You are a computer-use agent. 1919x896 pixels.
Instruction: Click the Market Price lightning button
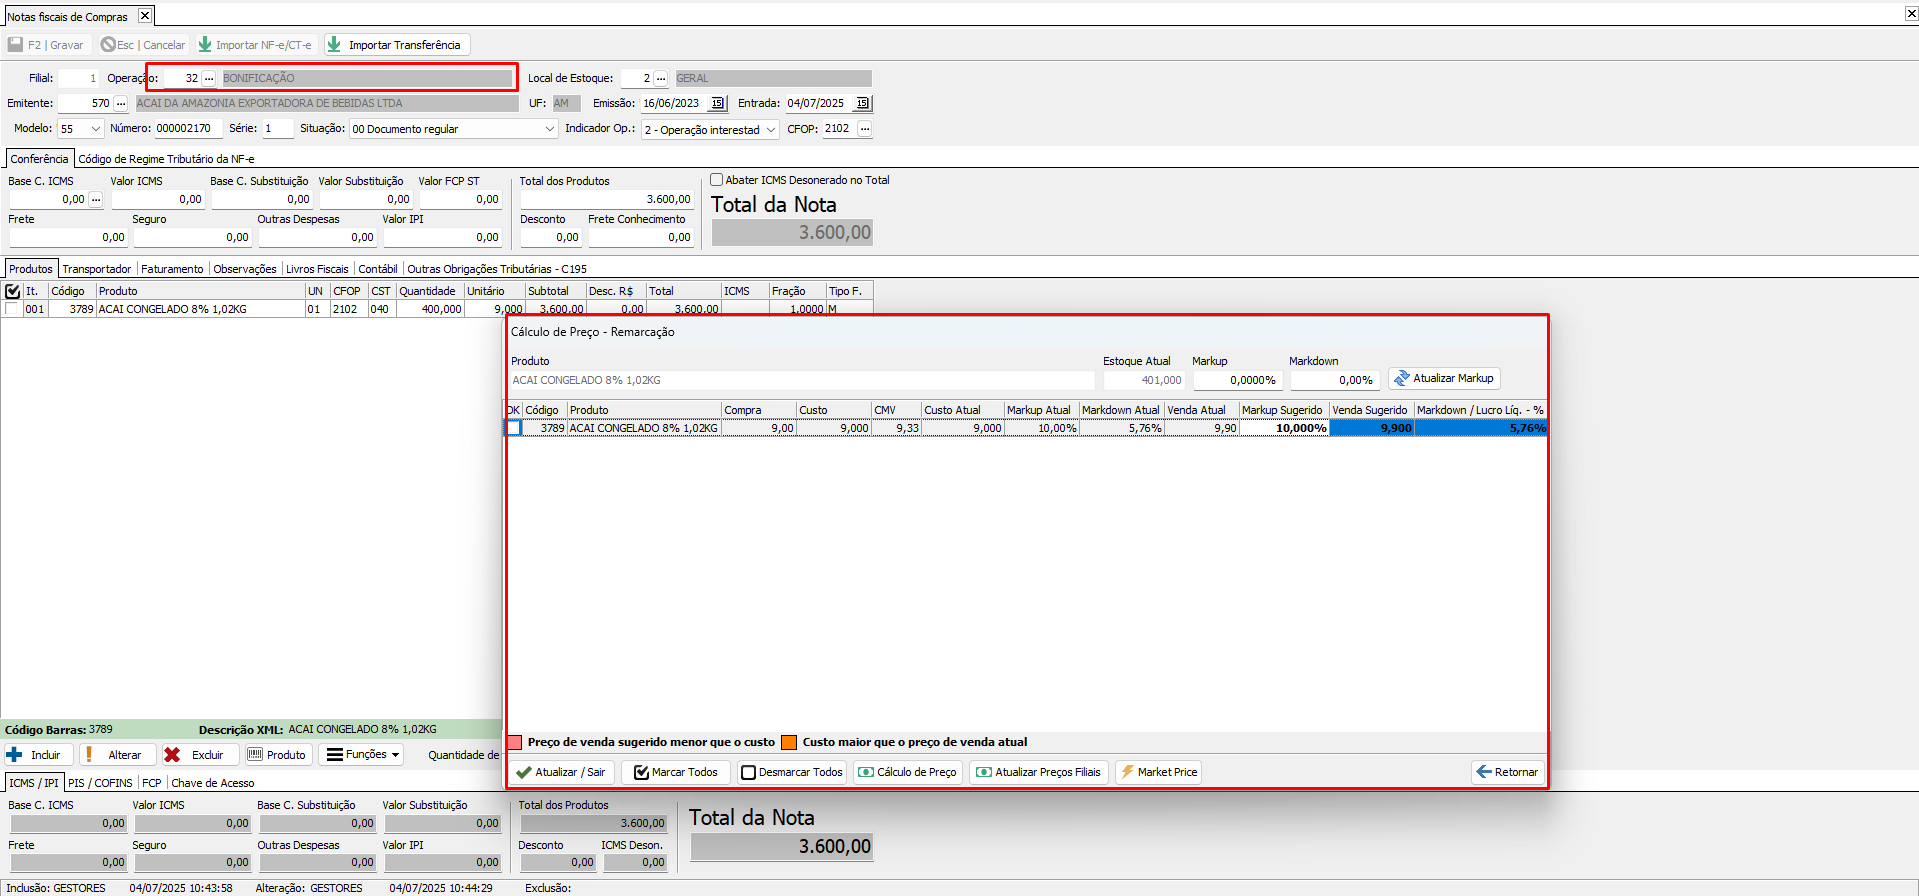[x=1157, y=772]
